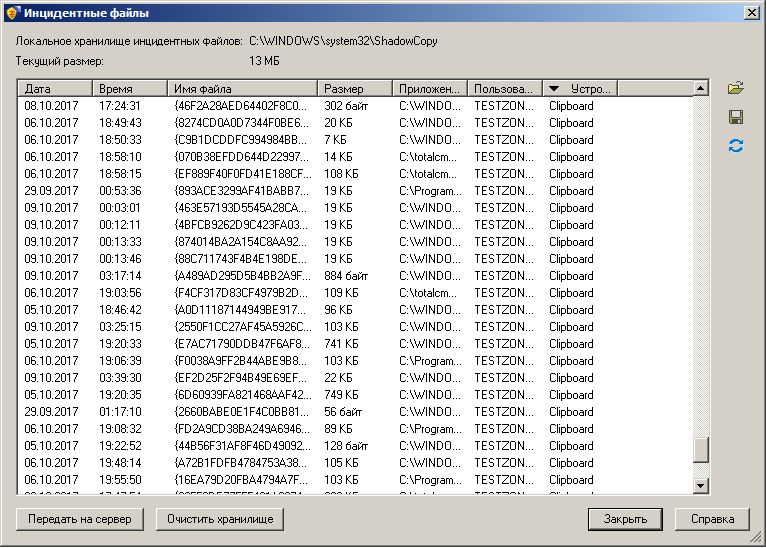Image resolution: width=766 pixels, height=548 pixels.
Task: Select file {16EA79D20FBA4794A7F...
Action: (x=241, y=480)
